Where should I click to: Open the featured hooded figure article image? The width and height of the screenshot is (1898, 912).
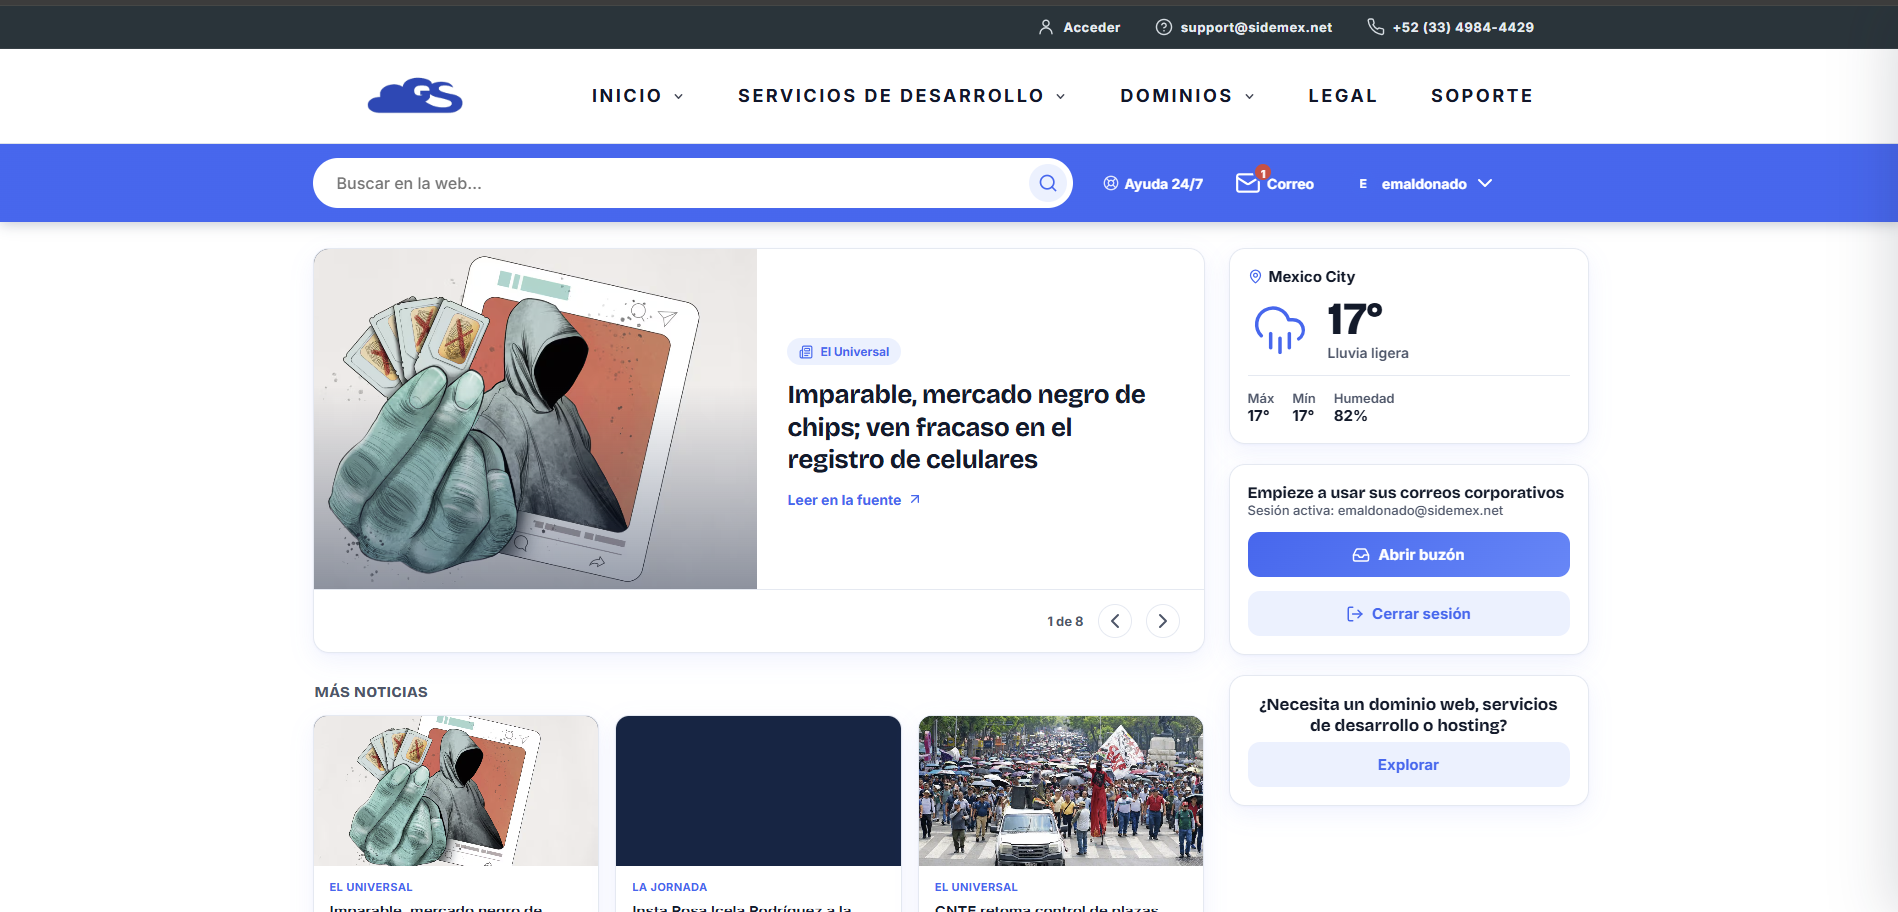coord(535,419)
